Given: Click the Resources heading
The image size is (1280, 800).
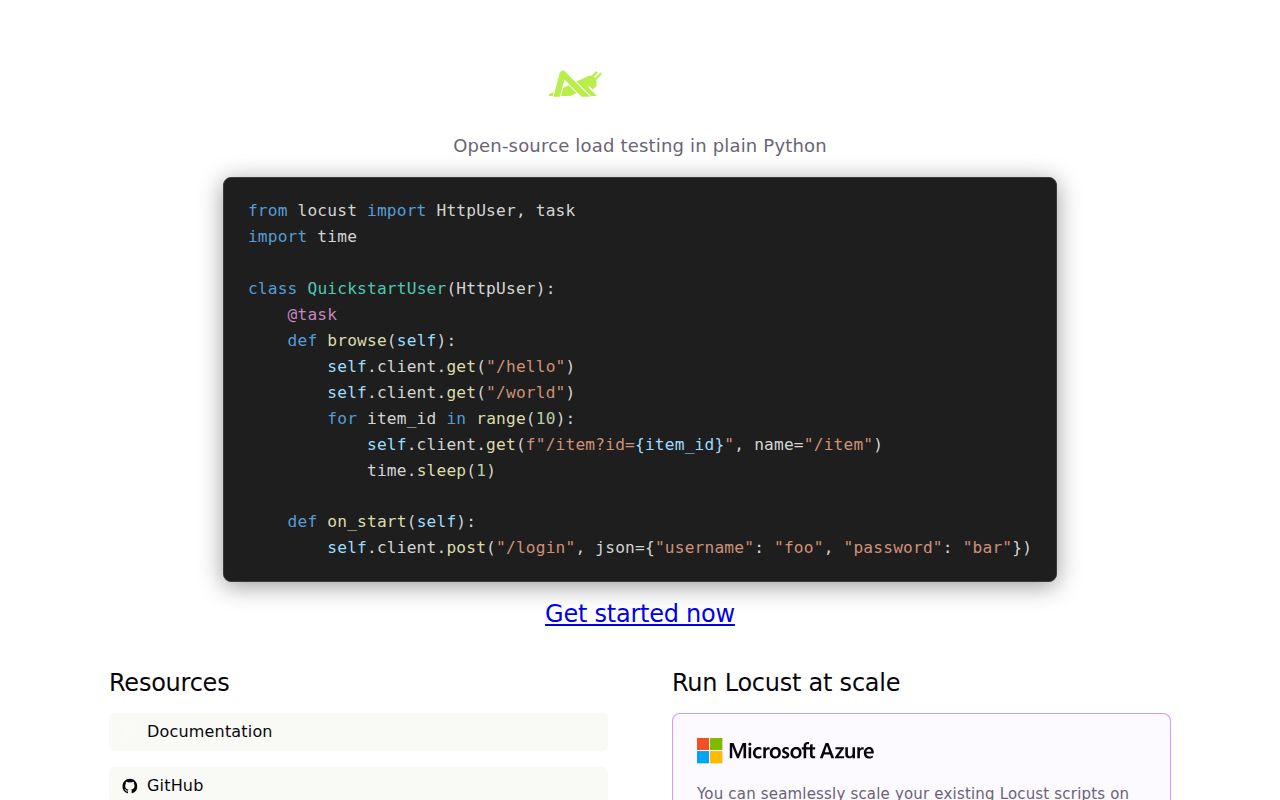Looking at the screenshot, I should point(169,682).
